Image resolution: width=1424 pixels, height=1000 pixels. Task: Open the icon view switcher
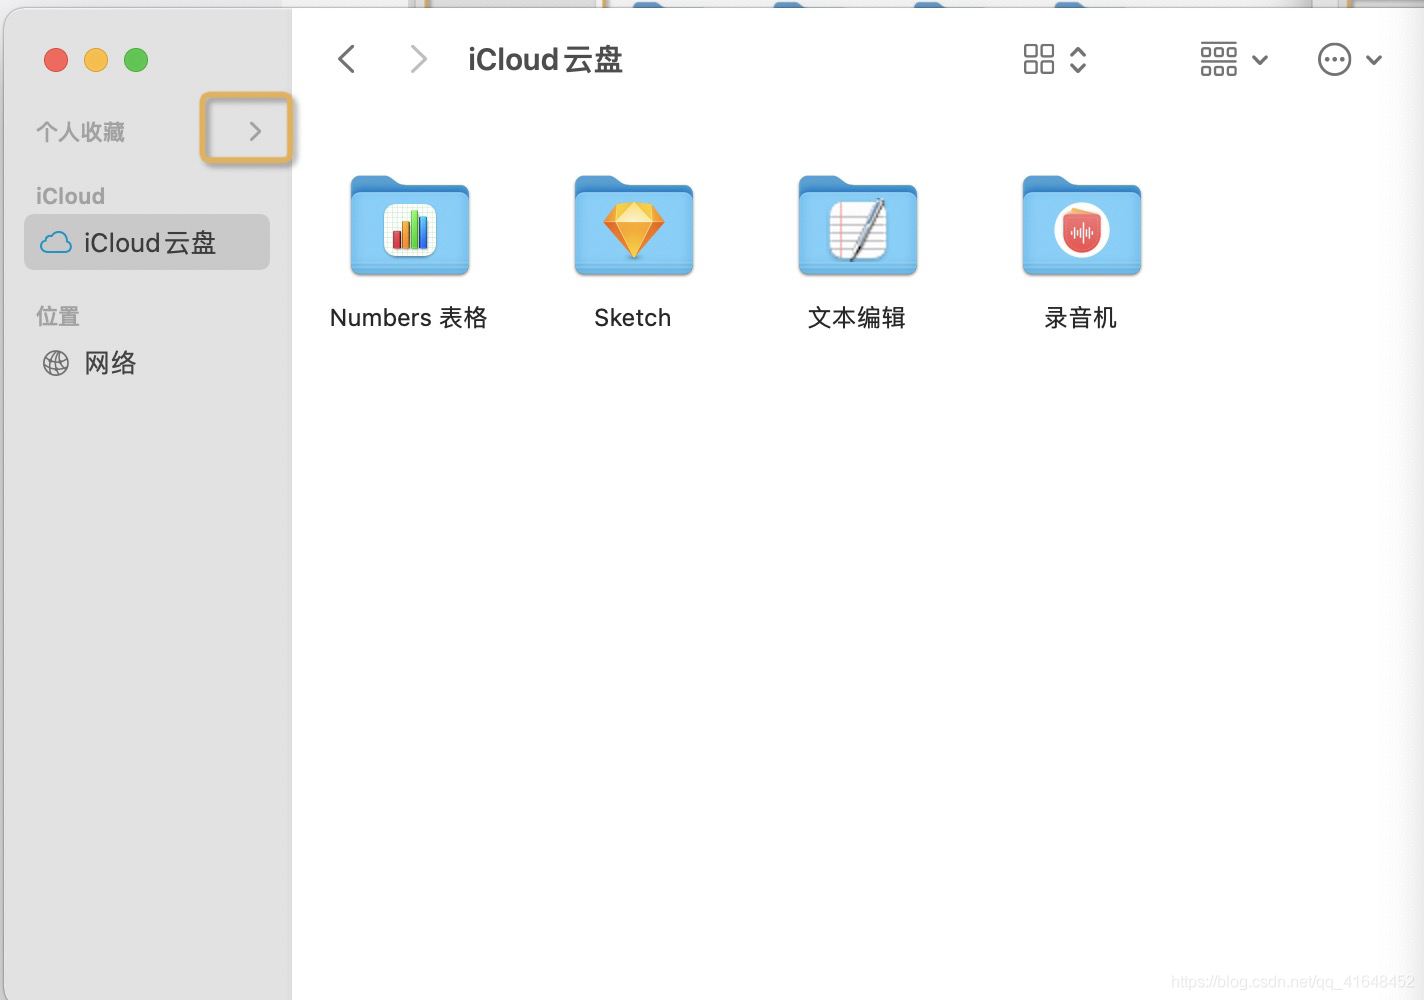1055,60
